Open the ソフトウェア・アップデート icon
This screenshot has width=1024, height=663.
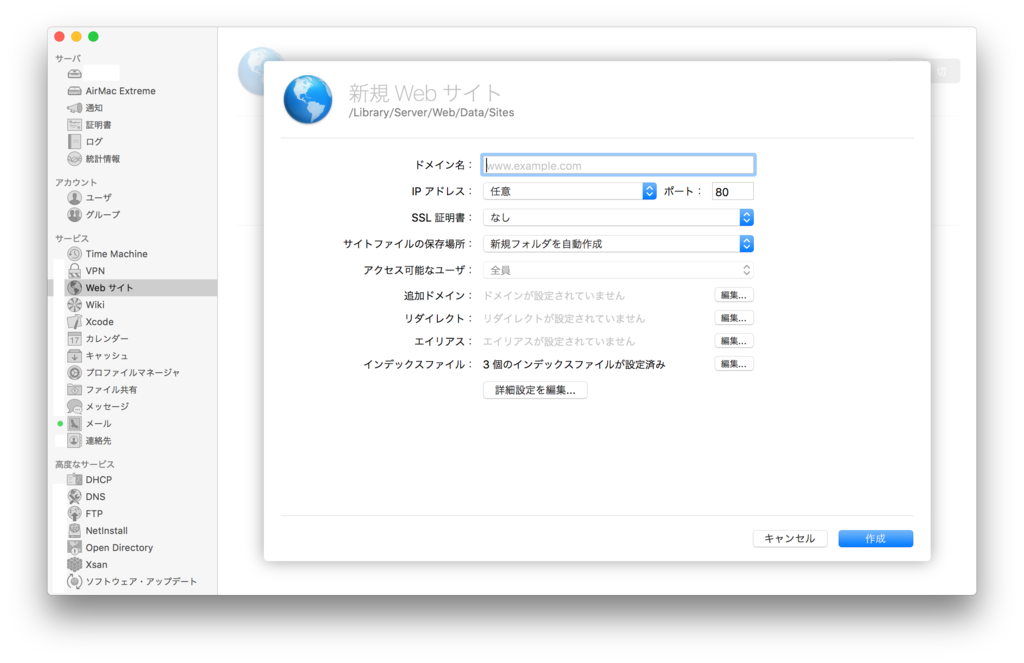(74, 581)
